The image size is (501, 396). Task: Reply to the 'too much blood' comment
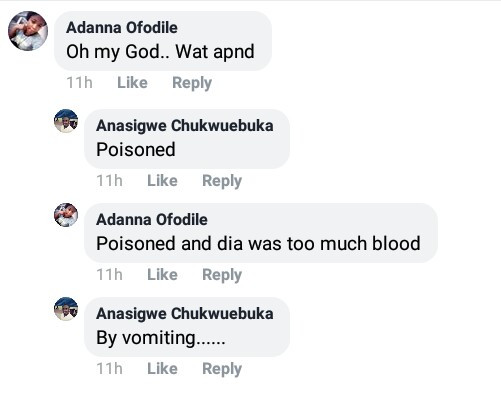point(222,275)
